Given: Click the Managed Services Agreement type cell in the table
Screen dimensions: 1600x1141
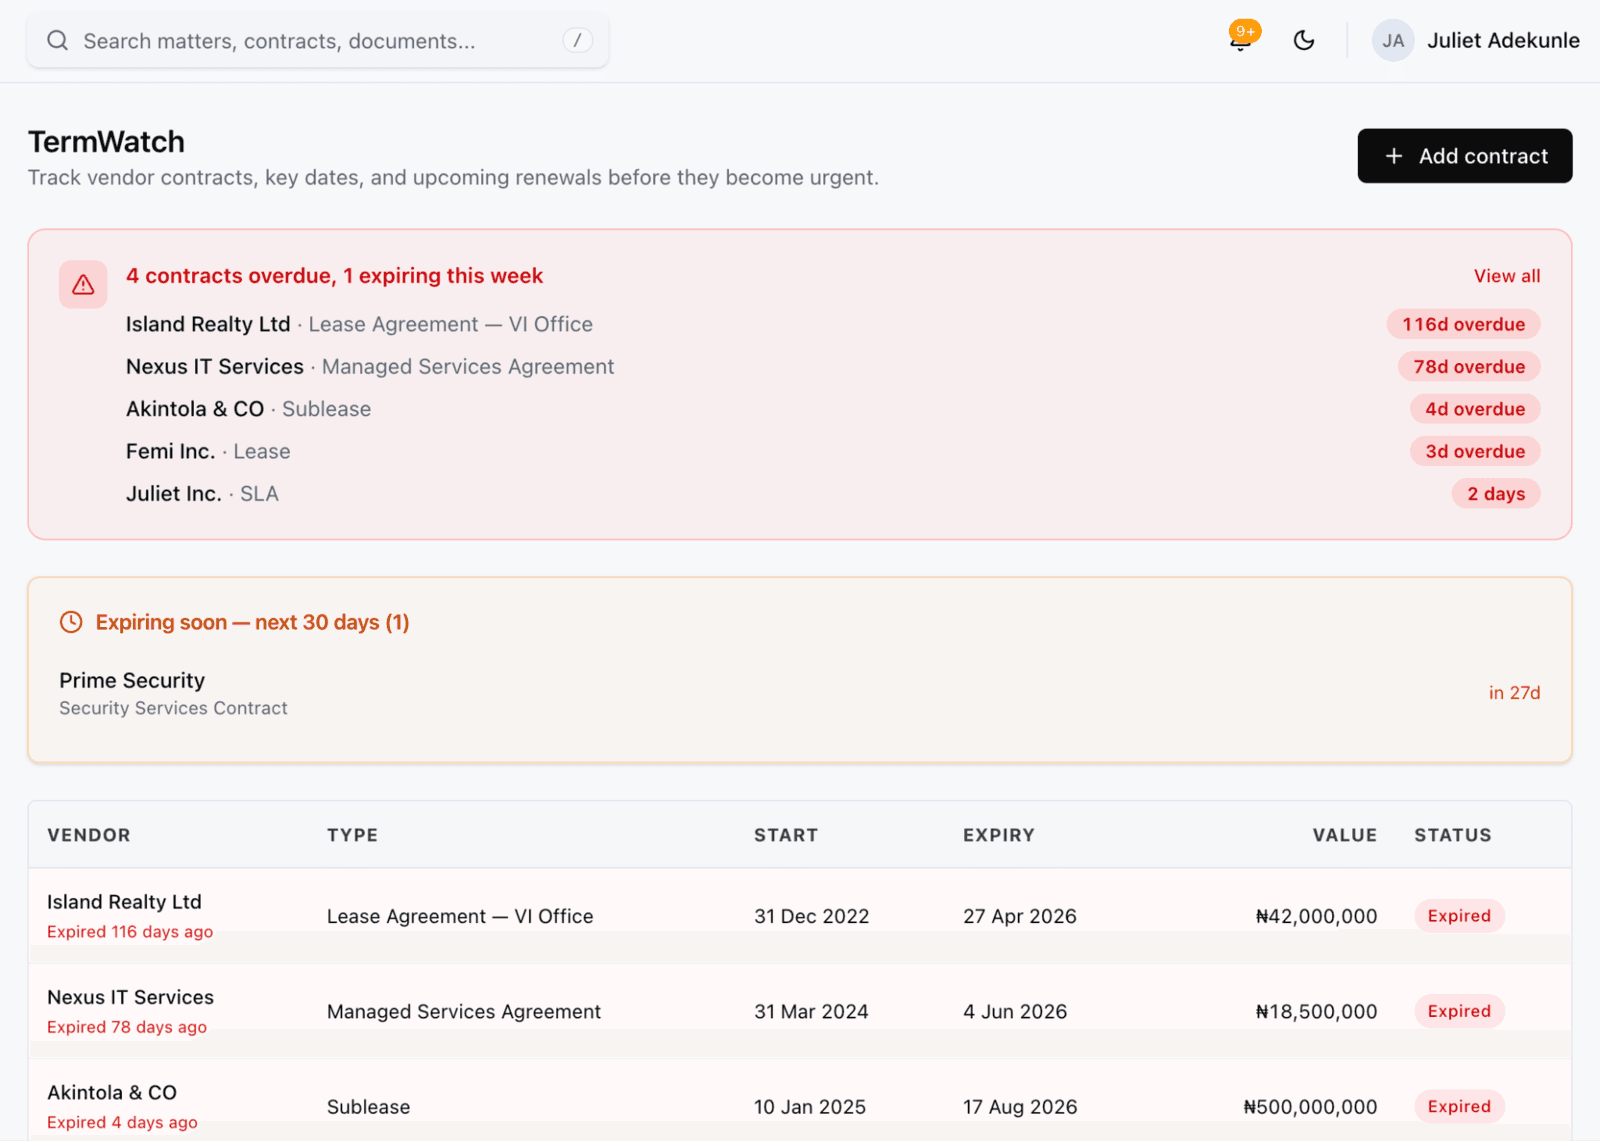Looking at the screenshot, I should tap(464, 1011).
